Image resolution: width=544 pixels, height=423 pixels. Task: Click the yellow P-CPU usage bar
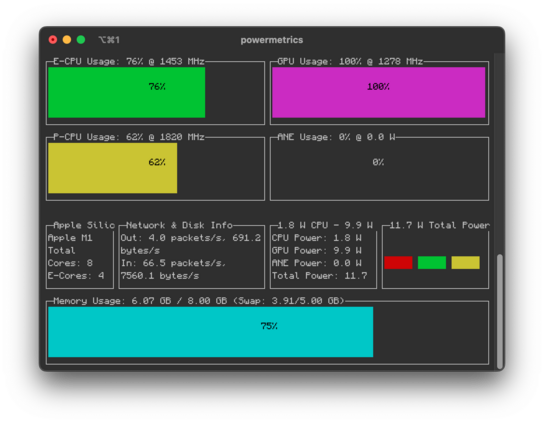(x=112, y=168)
